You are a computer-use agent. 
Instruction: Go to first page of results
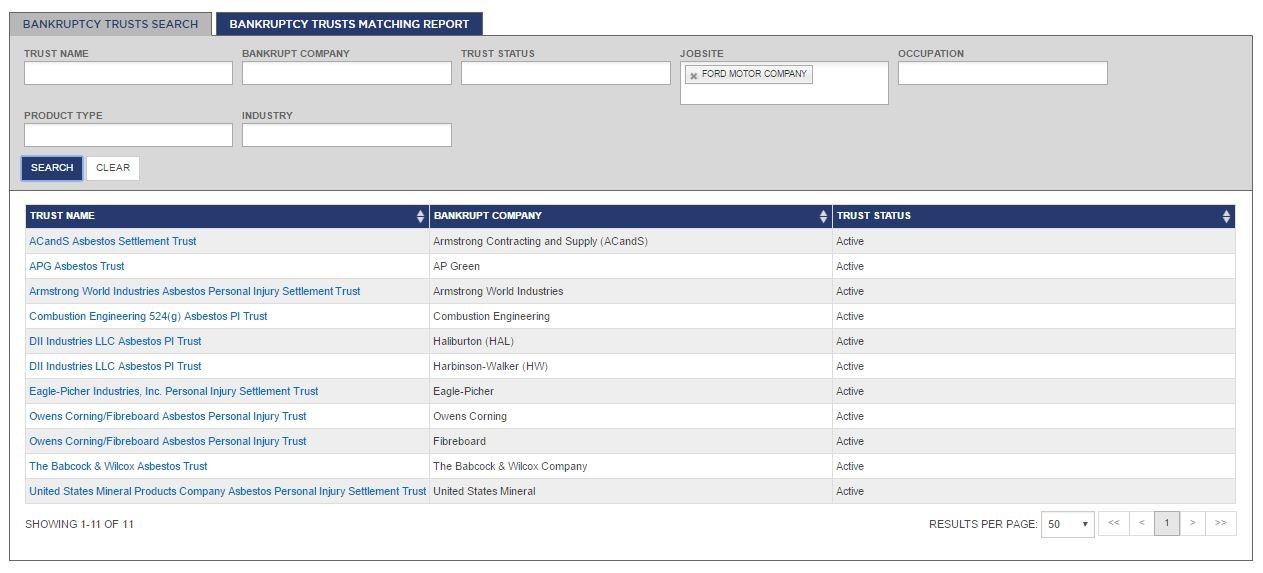(x=1114, y=523)
